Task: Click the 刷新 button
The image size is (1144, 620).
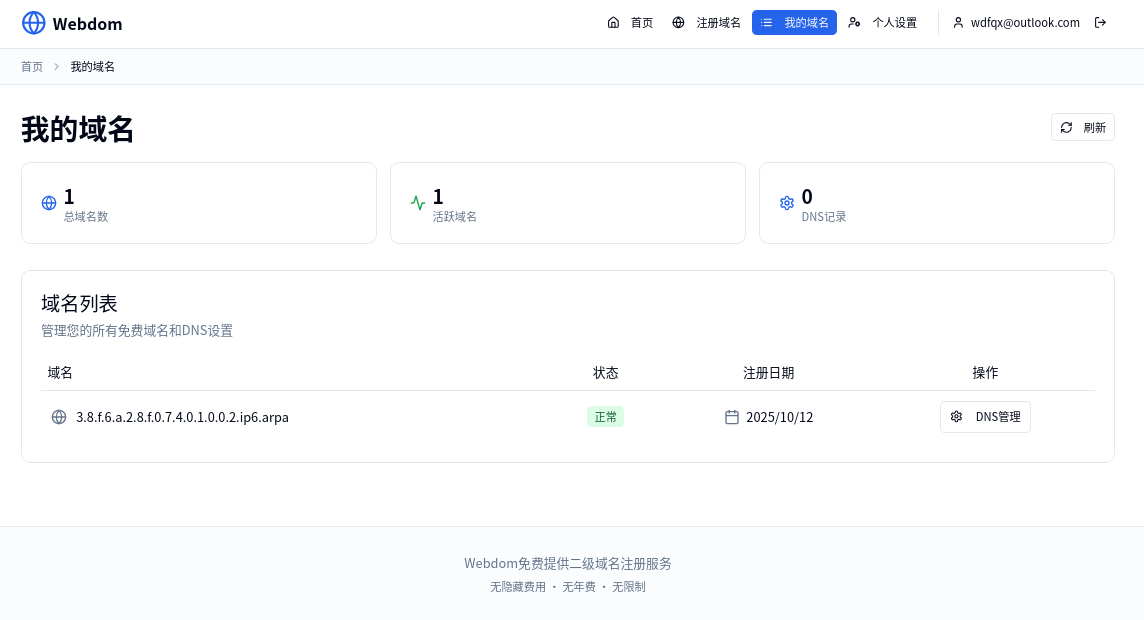Action: (1083, 127)
